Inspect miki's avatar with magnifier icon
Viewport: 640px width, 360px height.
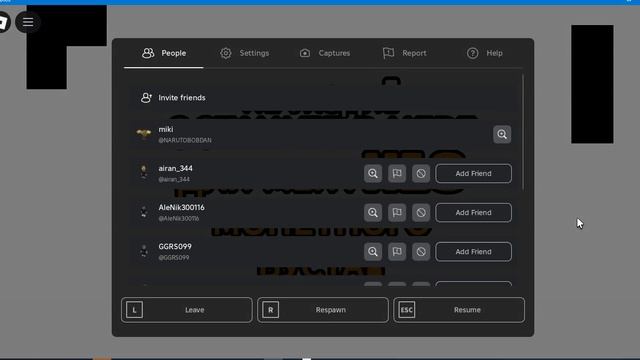pyautogui.click(x=502, y=134)
